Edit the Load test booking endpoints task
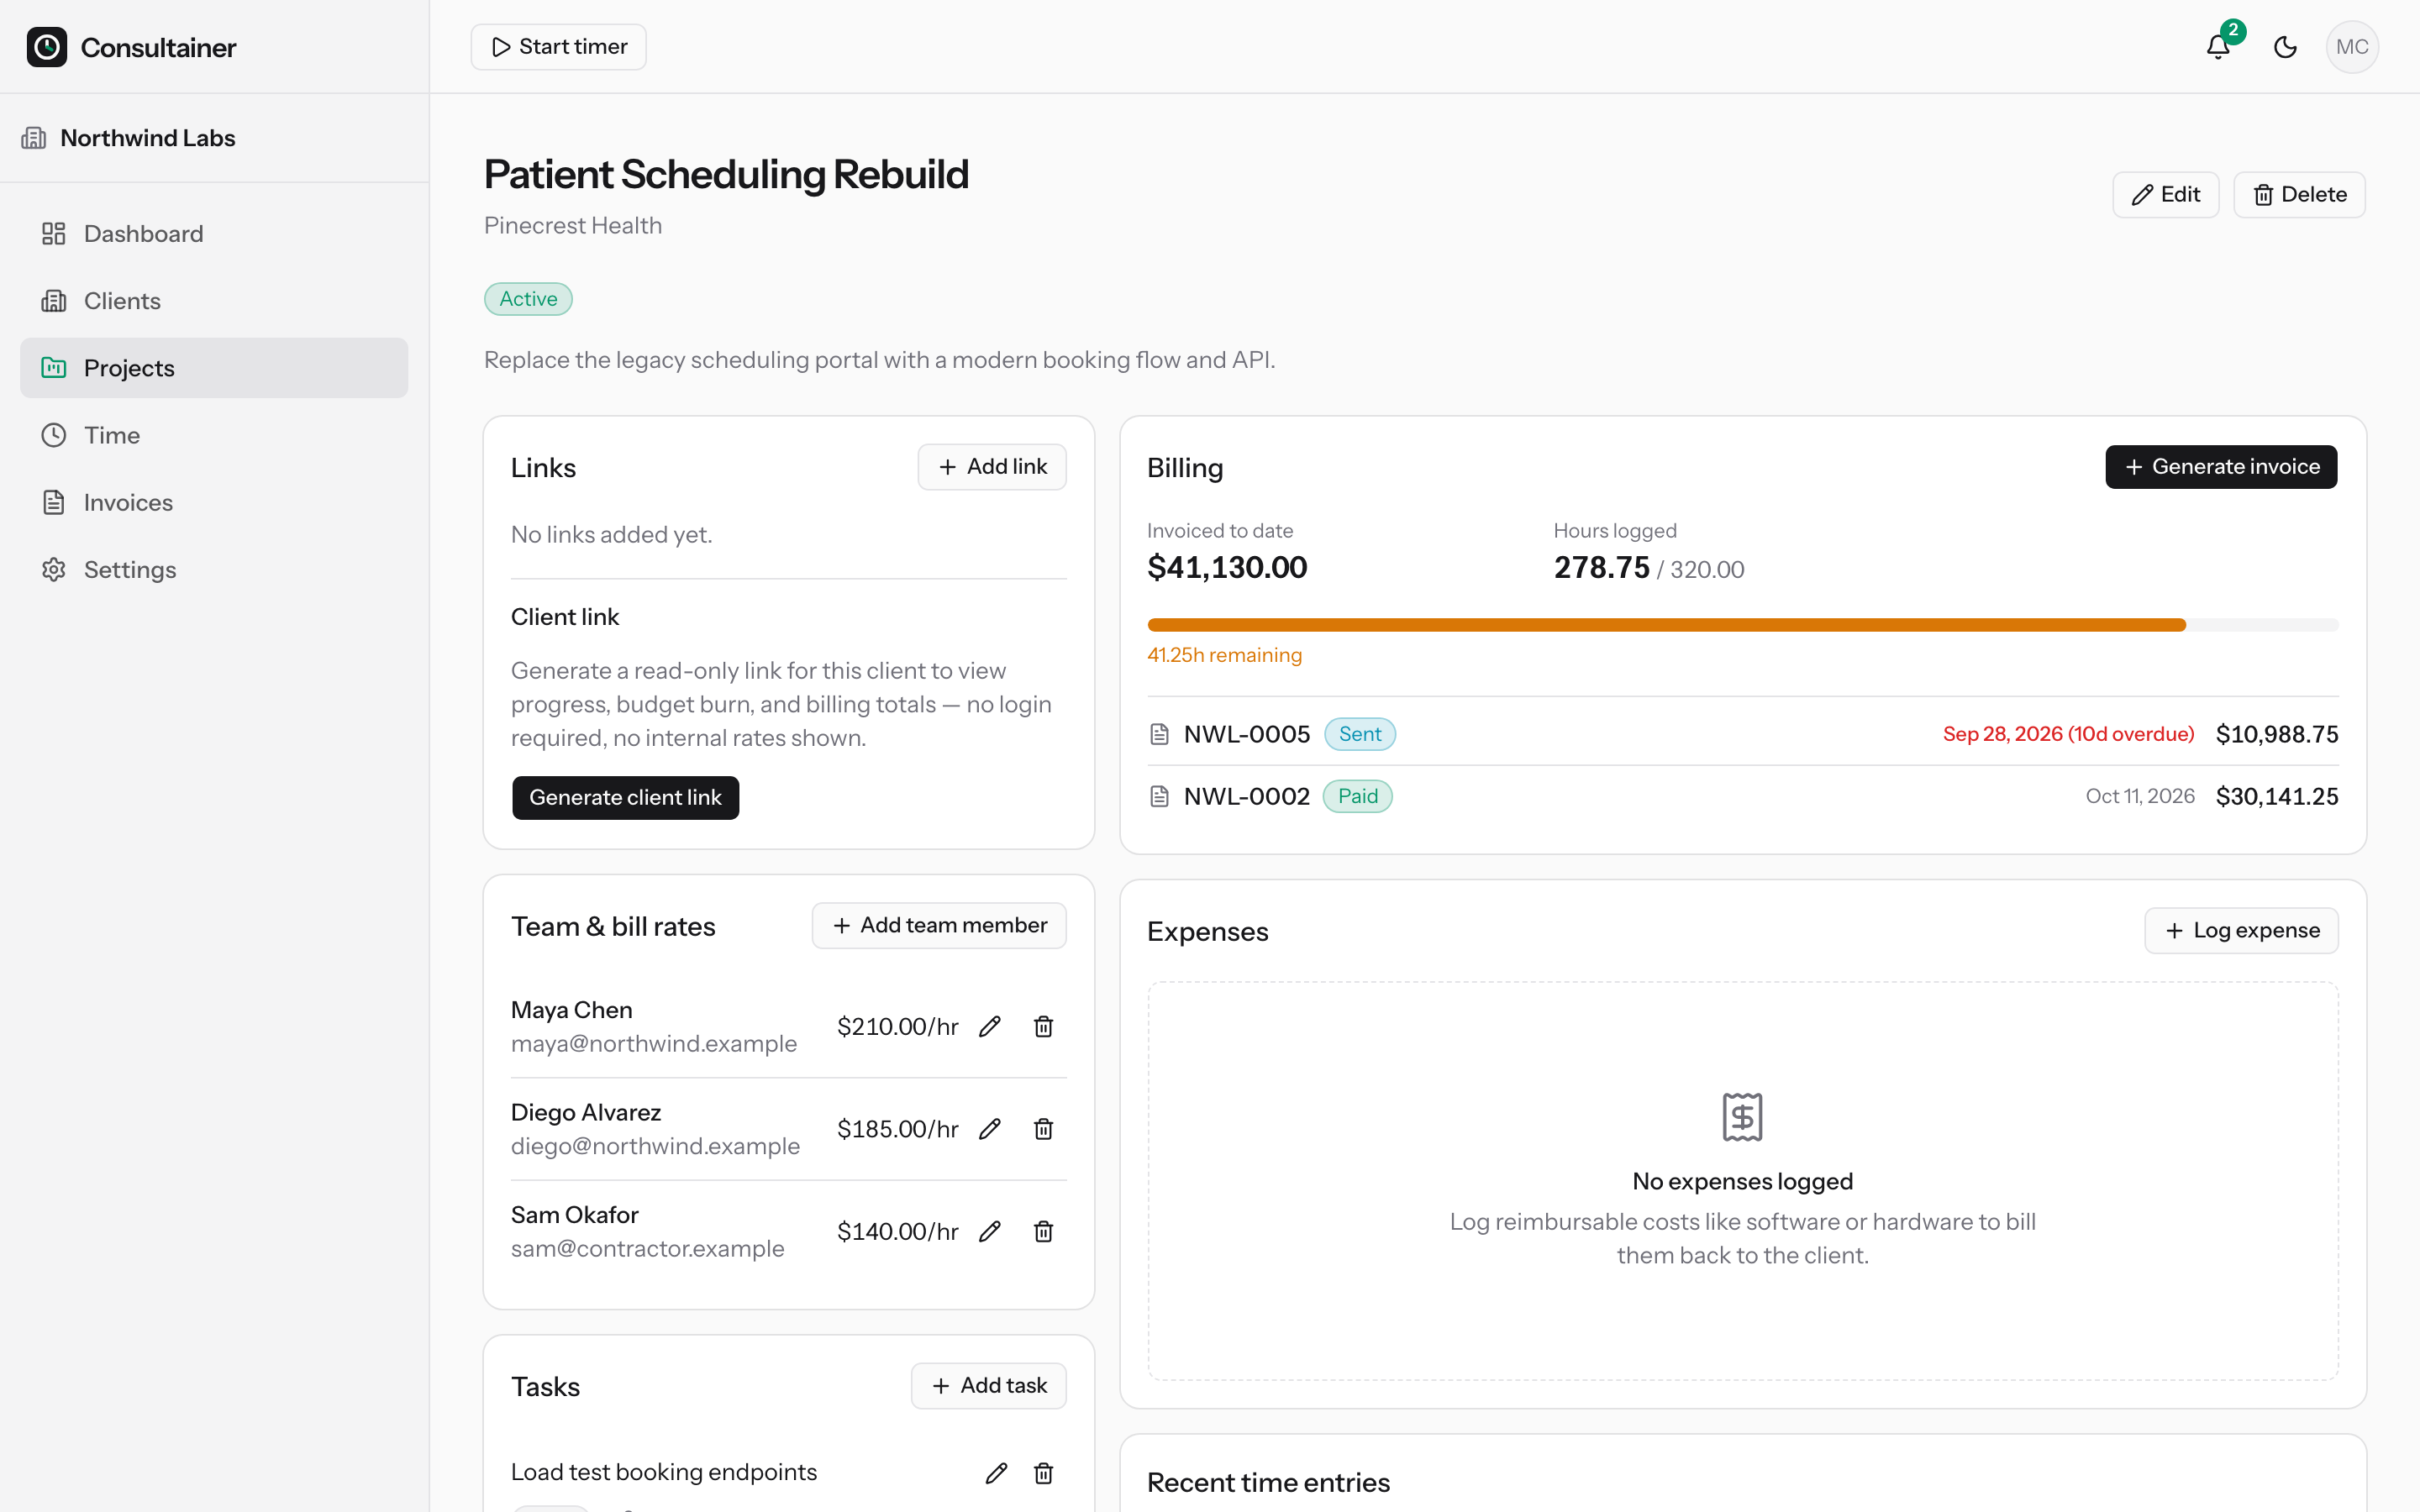 pos(996,1473)
